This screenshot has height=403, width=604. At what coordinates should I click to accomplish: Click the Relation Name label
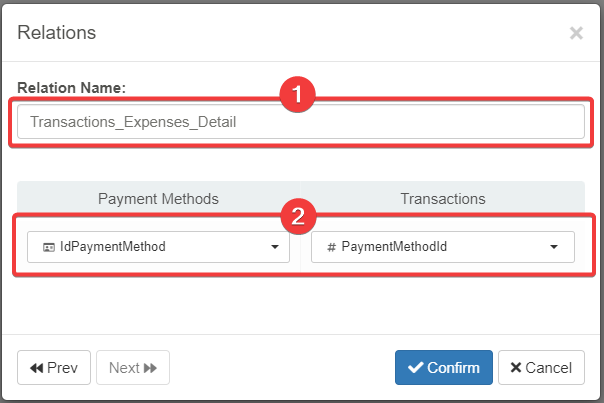71,88
